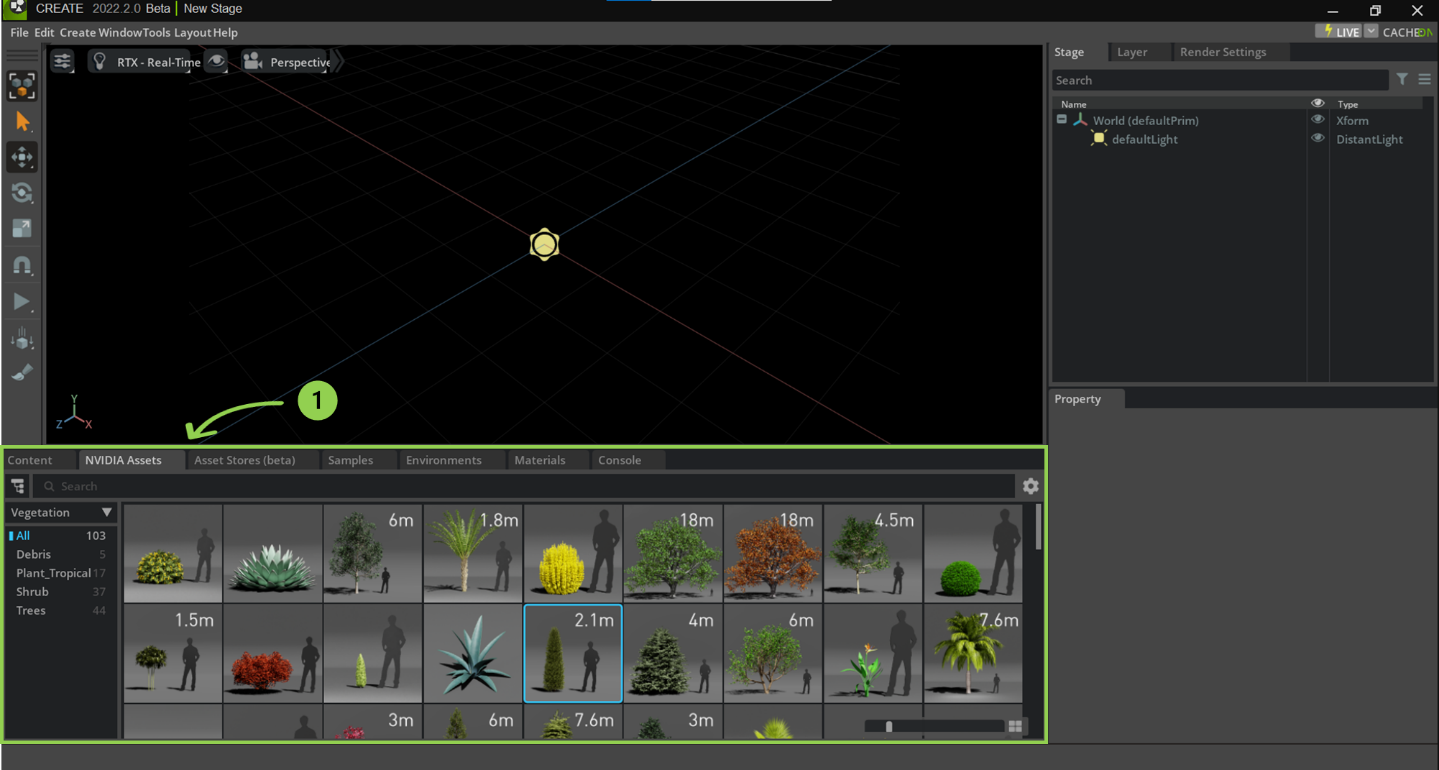The height and width of the screenshot is (770, 1439).
Task: Switch to the Materials tab
Action: [x=540, y=460]
